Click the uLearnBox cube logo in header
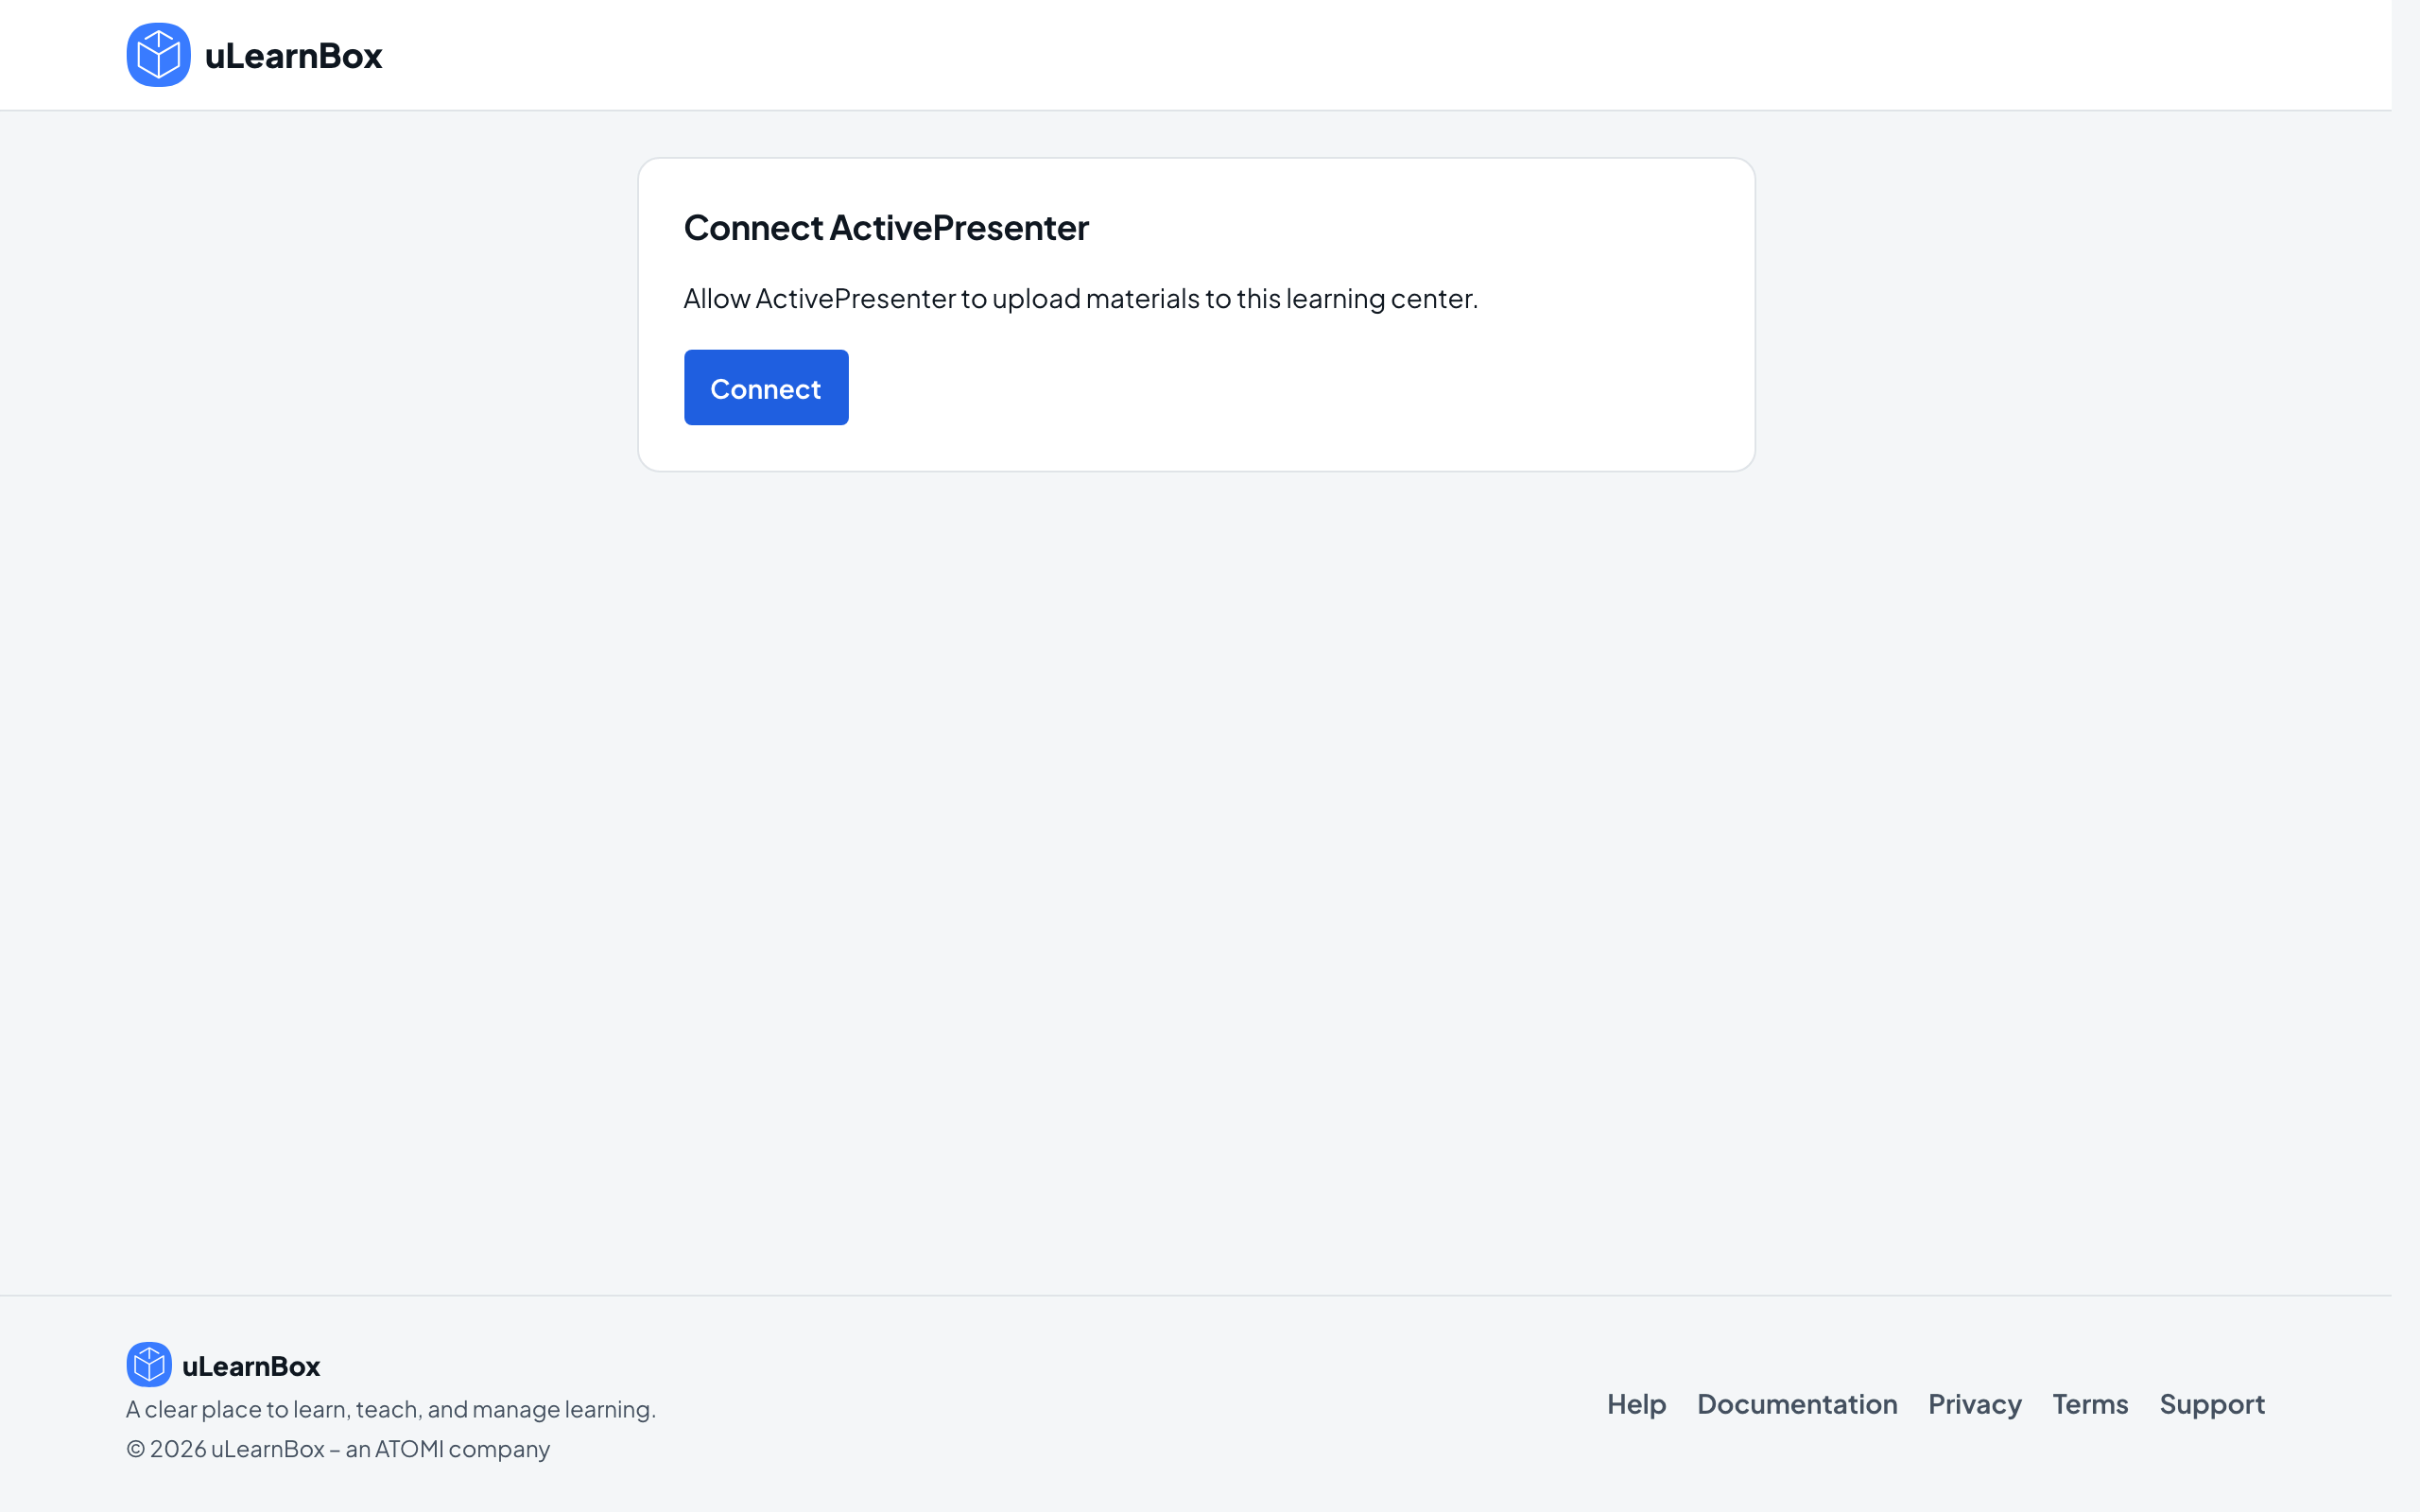Viewport: 2420px width, 1512px height. coord(158,55)
